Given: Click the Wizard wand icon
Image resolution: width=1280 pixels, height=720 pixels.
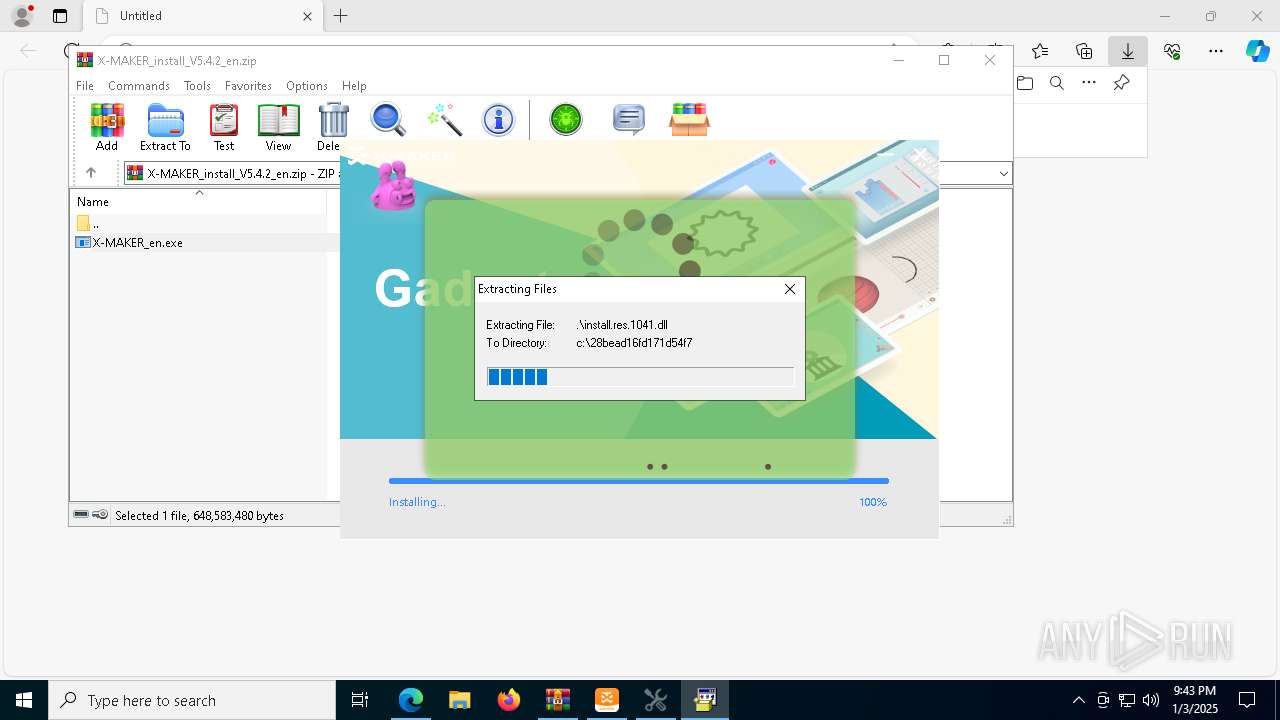Looking at the screenshot, I should click(443, 120).
